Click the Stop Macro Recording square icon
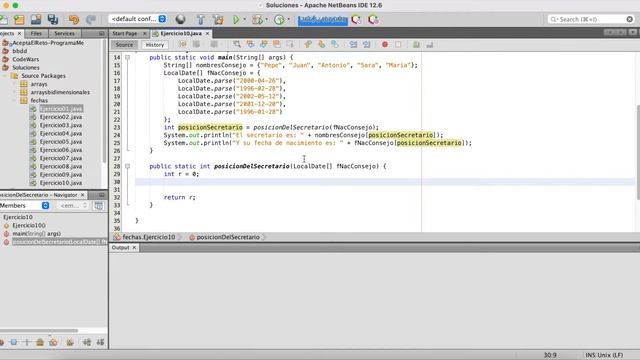640x360 pixels. pyautogui.click(x=398, y=44)
